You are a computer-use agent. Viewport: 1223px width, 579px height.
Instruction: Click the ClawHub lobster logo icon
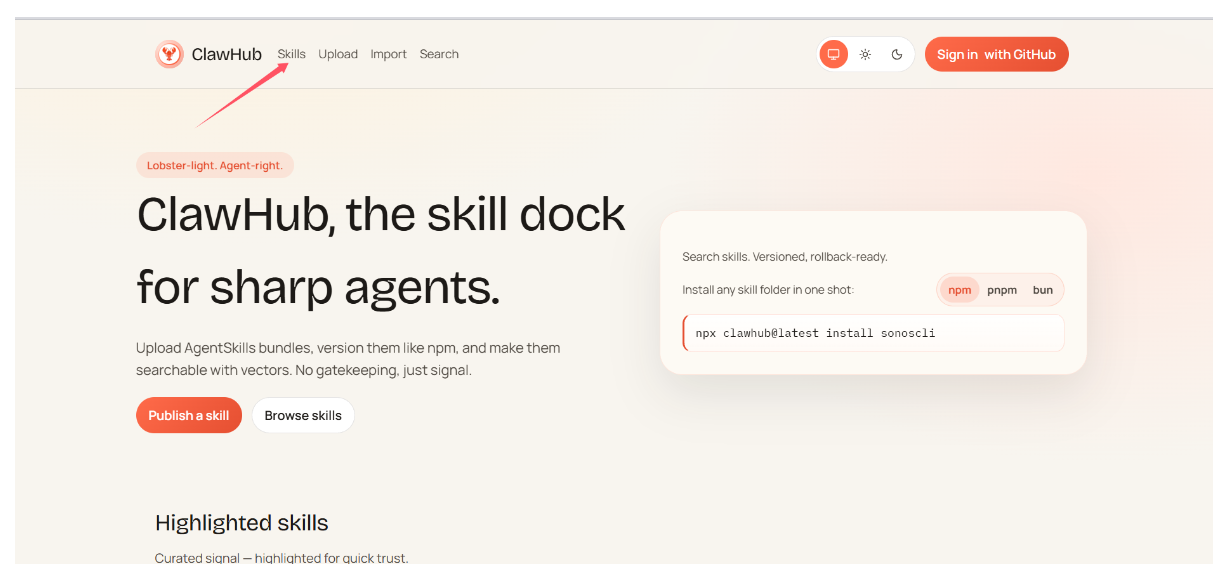pos(169,54)
